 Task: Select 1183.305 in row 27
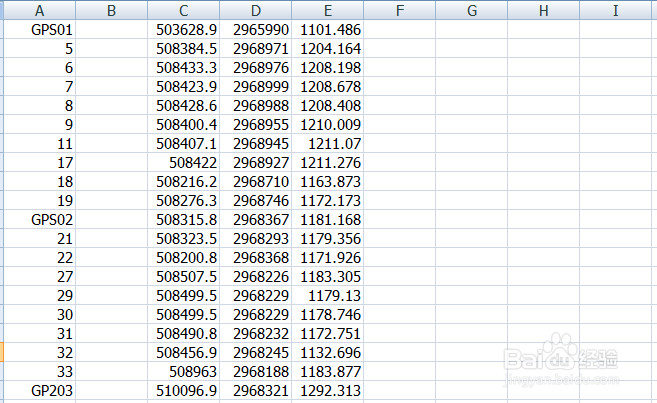click(328, 276)
